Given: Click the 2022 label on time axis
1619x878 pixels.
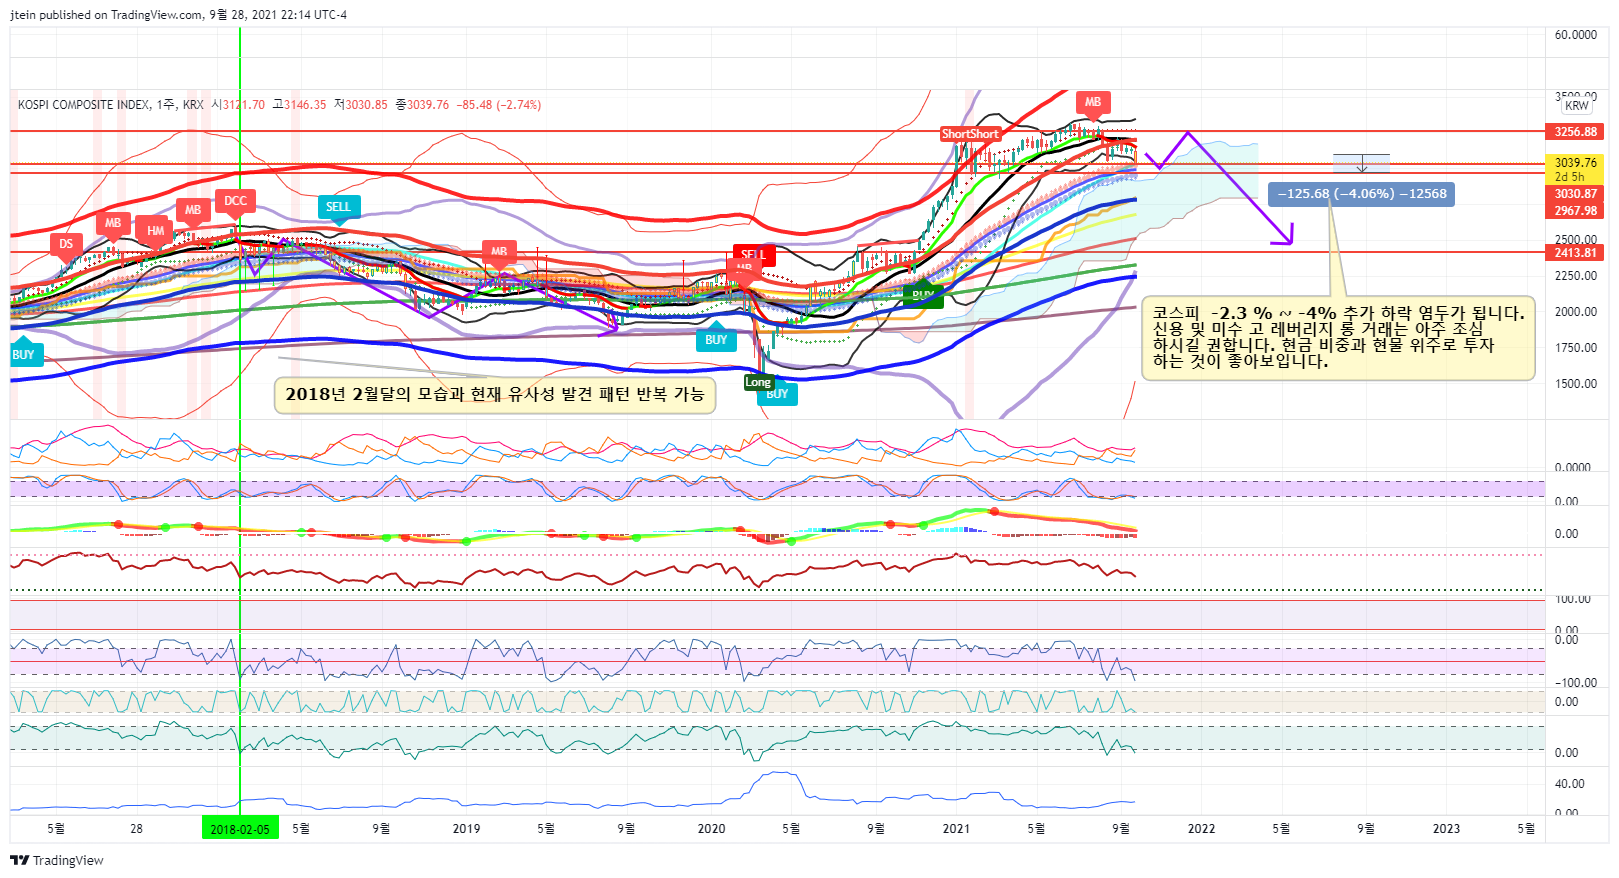Looking at the screenshot, I should 1201,829.
